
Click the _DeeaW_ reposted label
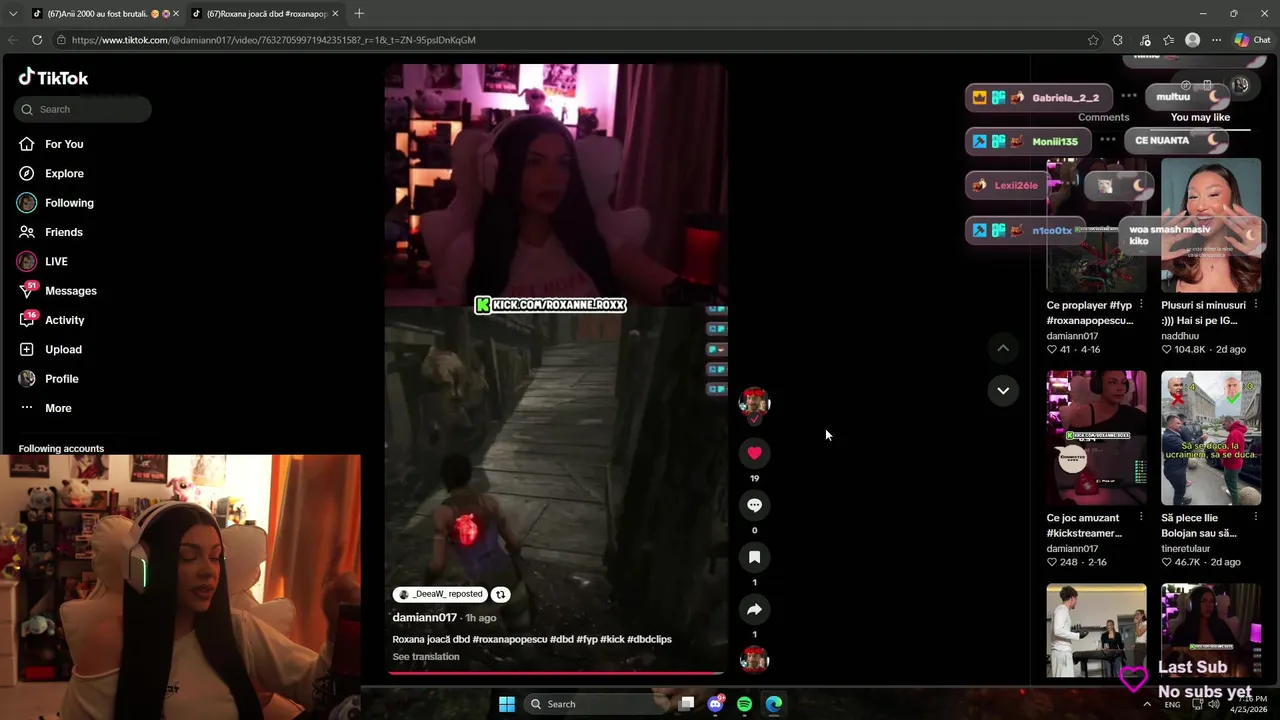coord(440,594)
